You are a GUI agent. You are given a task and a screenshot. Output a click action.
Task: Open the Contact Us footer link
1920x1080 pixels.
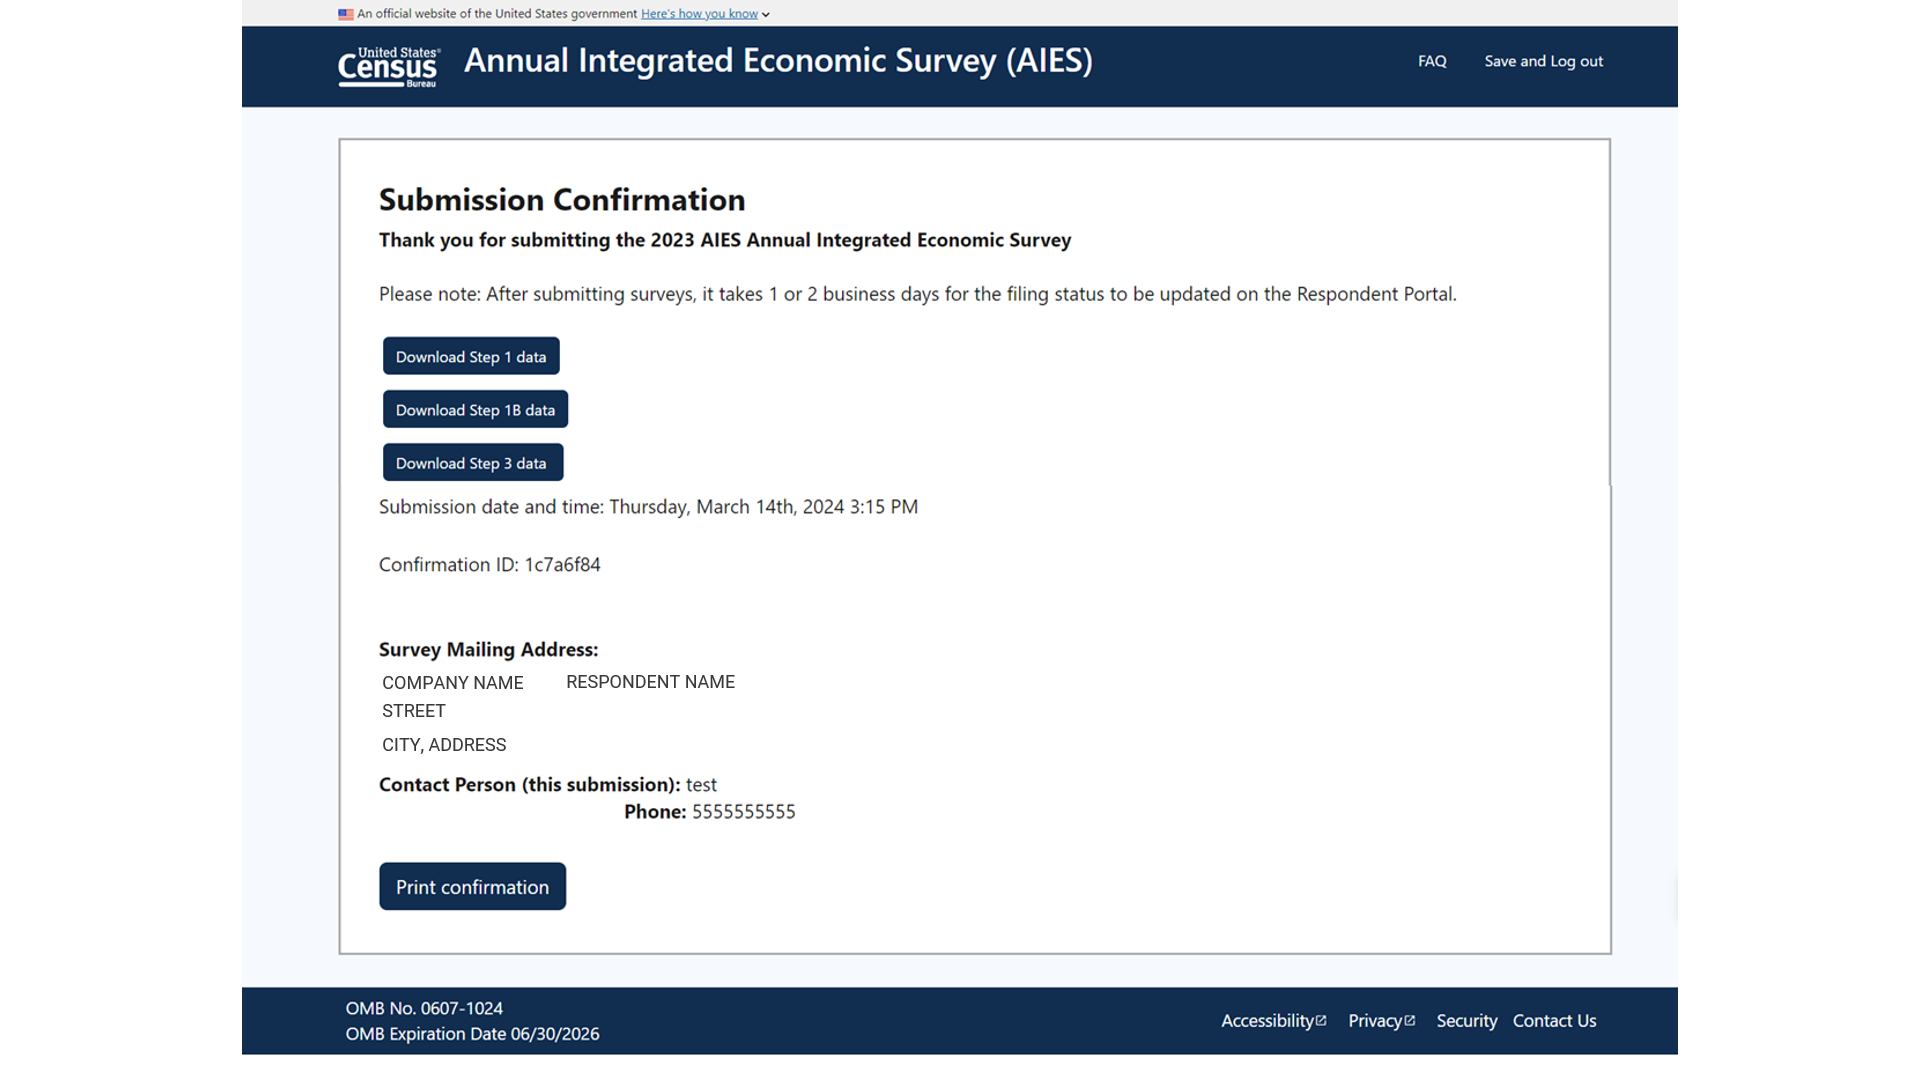1554,1021
